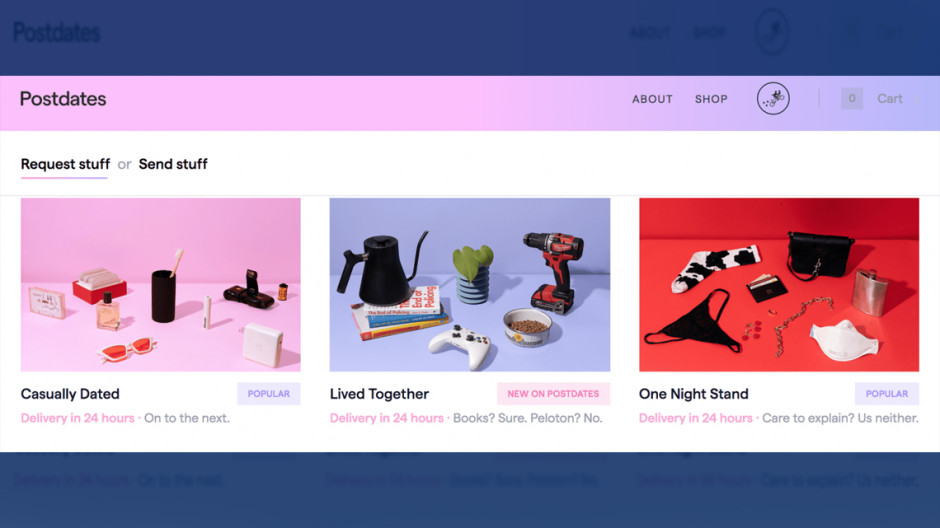Image resolution: width=940 pixels, height=528 pixels.
Task: Click Delivery in 24 hours under Casually Dated
Action: click(x=77, y=418)
